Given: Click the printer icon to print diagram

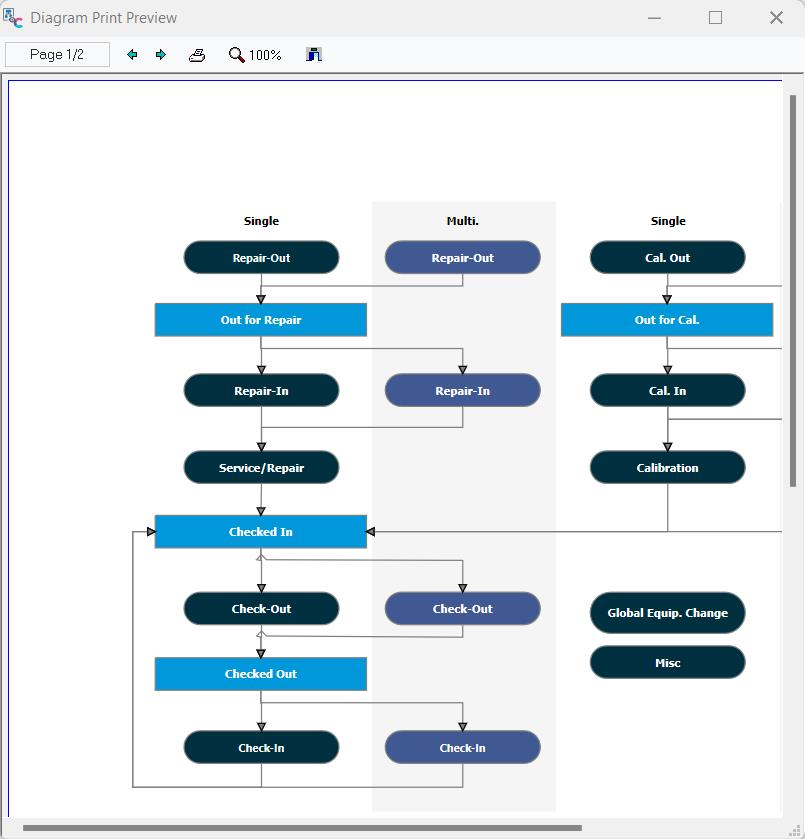Looking at the screenshot, I should (197, 55).
